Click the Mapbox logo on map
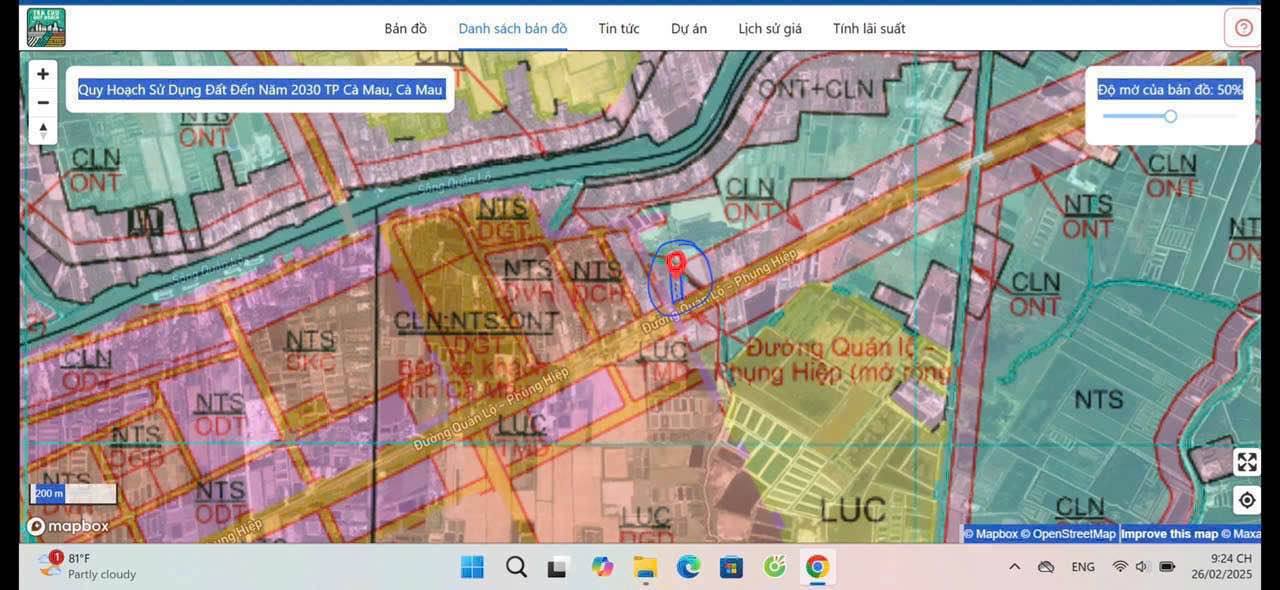This screenshot has height=590, width=1280. (x=67, y=526)
